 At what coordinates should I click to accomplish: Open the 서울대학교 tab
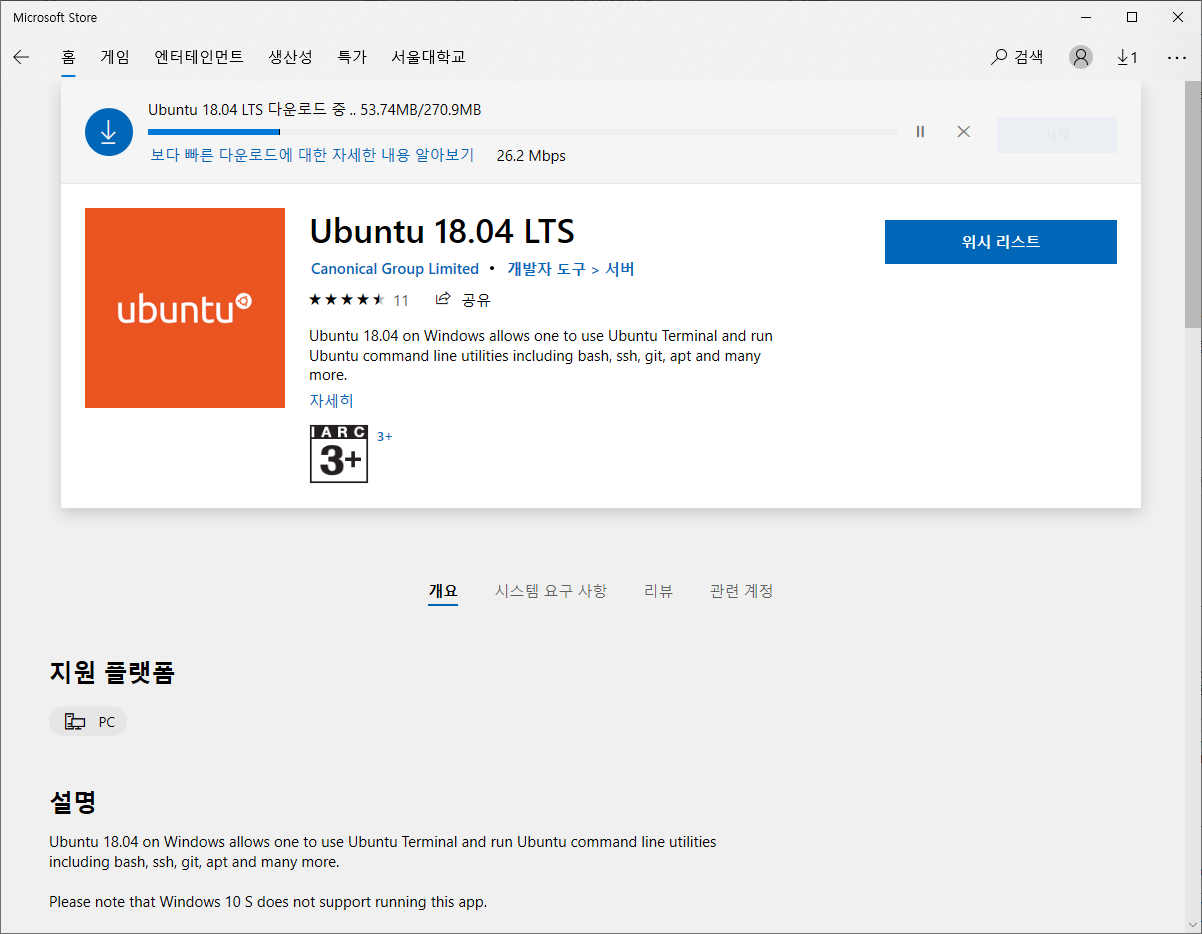pos(428,57)
